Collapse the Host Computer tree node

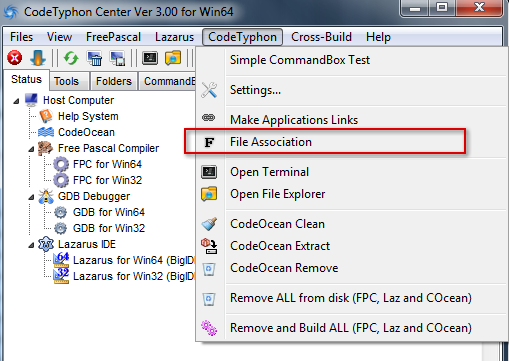[16, 101]
